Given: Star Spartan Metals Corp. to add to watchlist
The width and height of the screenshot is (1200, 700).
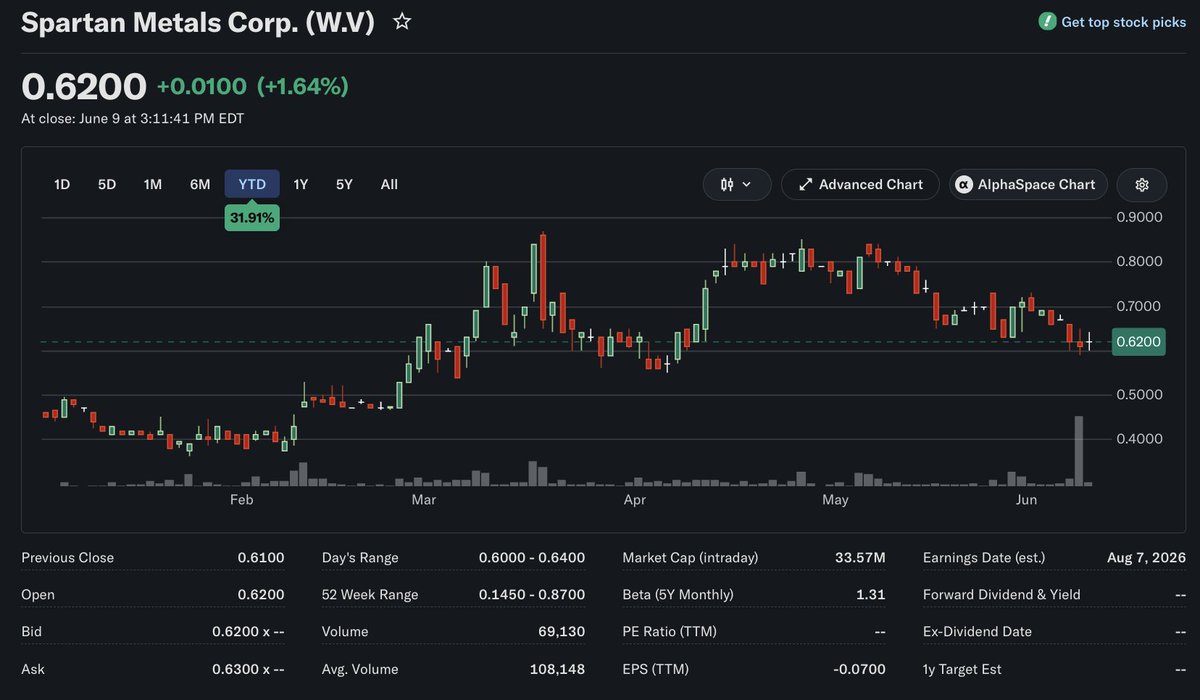Looking at the screenshot, I should [402, 21].
